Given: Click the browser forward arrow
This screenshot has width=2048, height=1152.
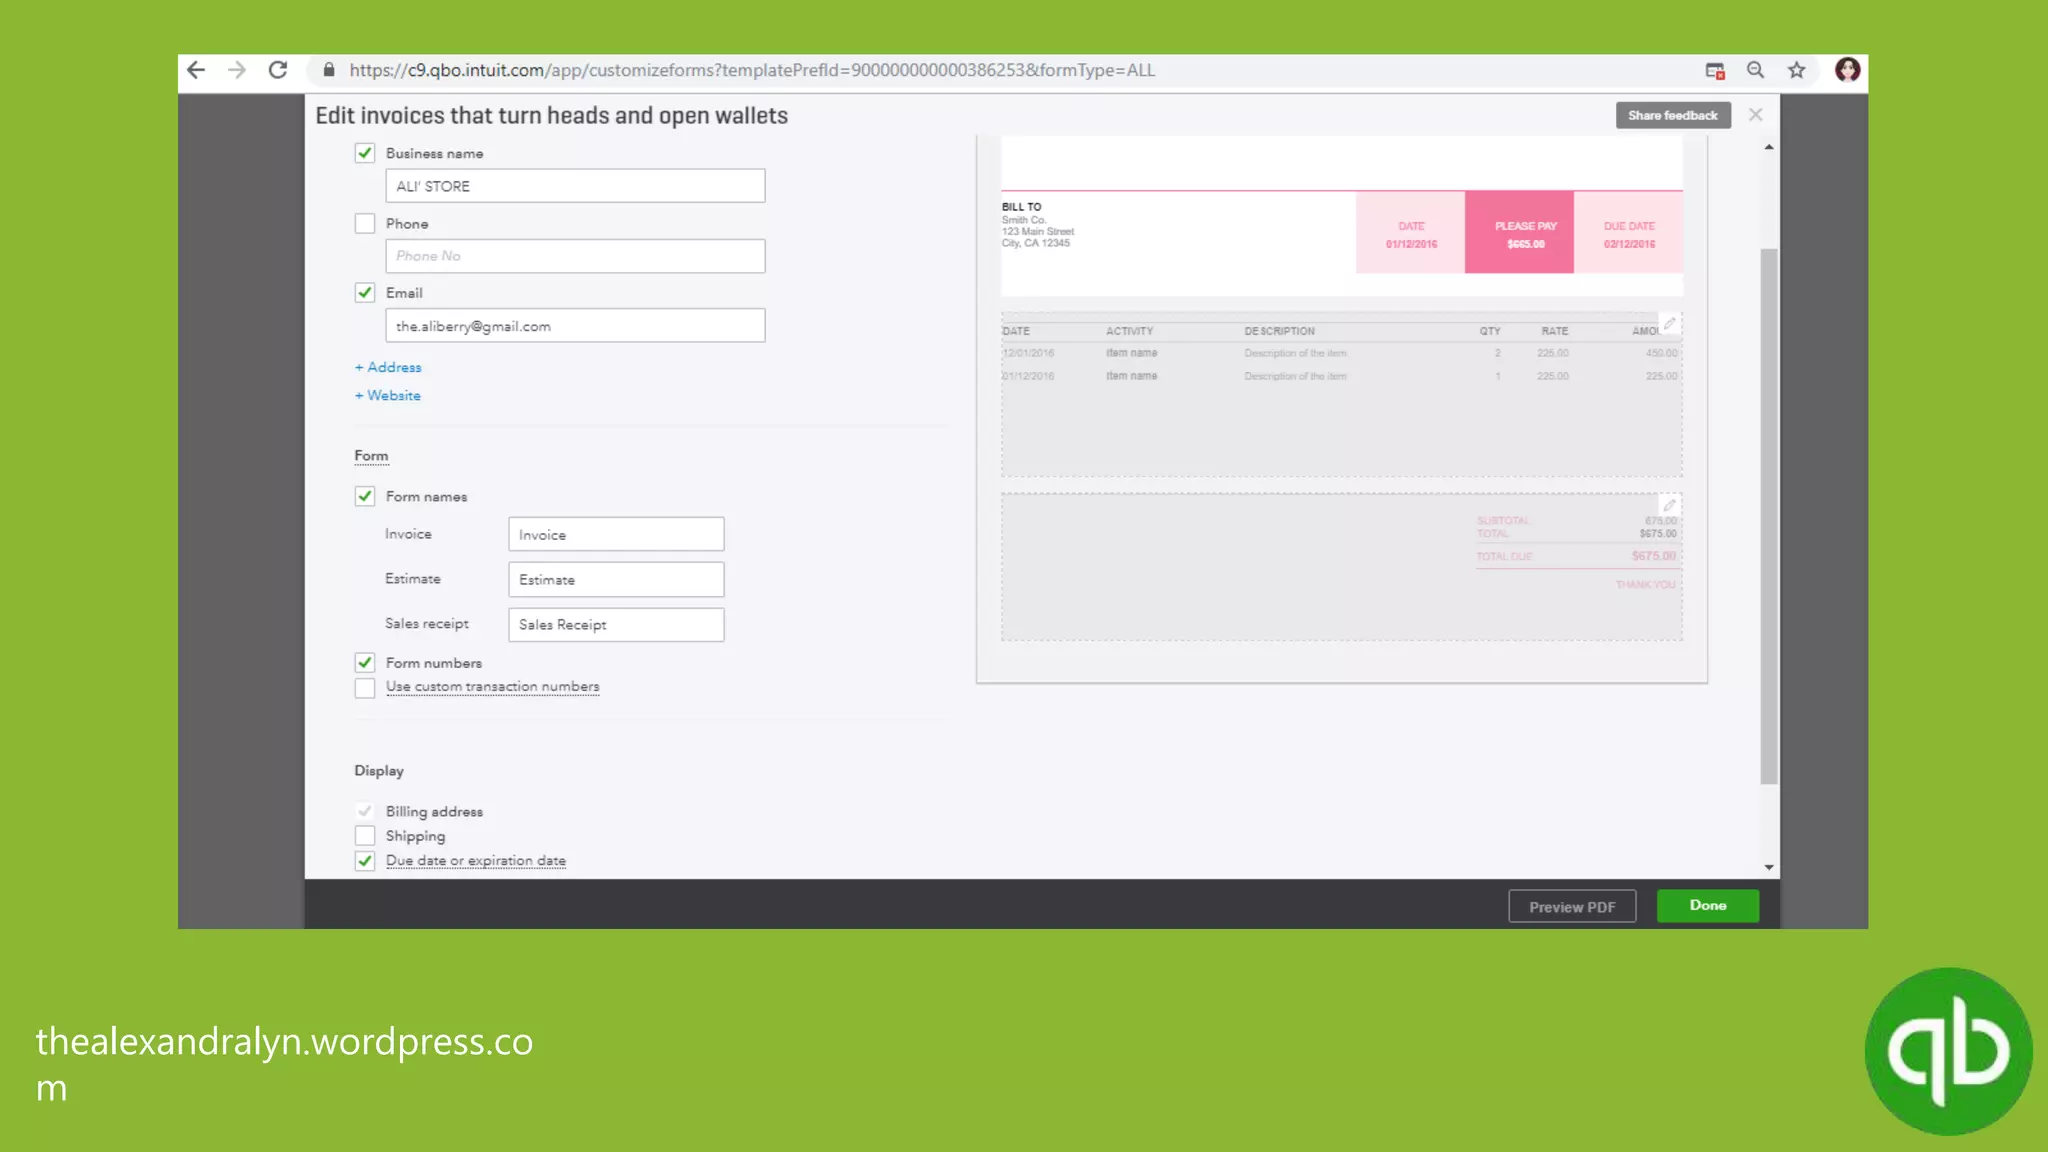Looking at the screenshot, I should tap(237, 70).
